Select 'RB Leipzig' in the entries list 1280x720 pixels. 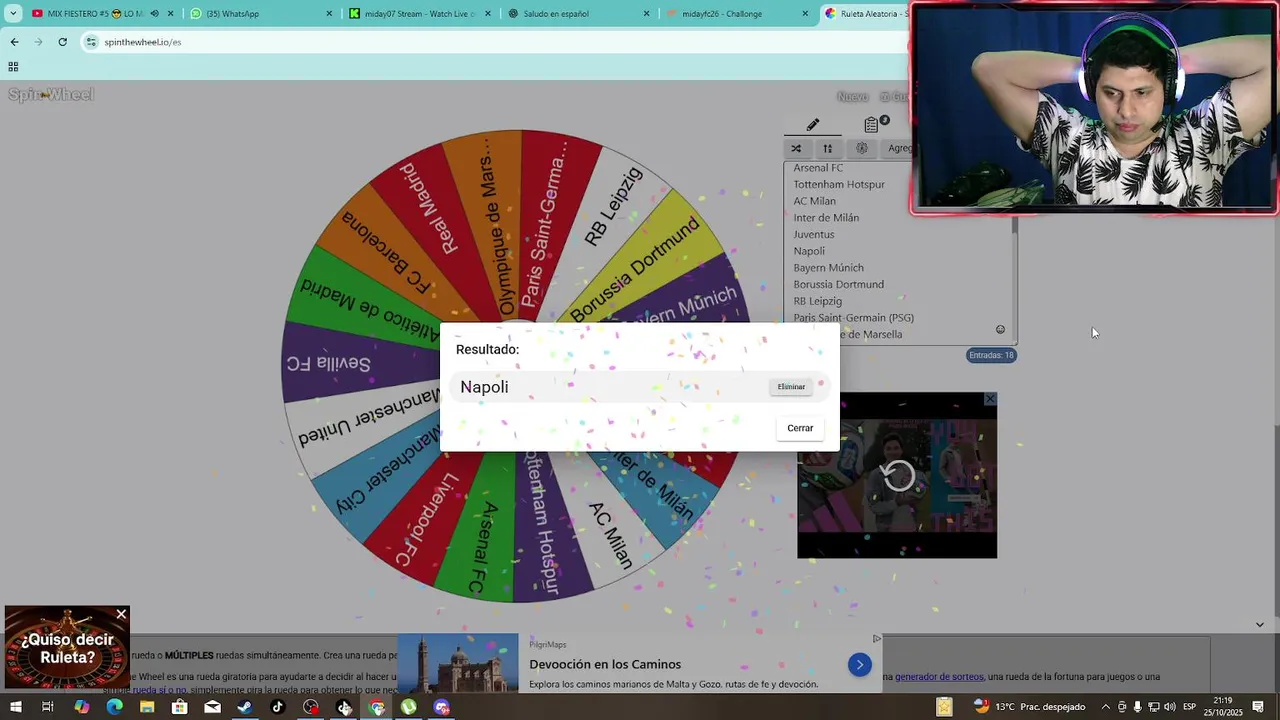(817, 301)
